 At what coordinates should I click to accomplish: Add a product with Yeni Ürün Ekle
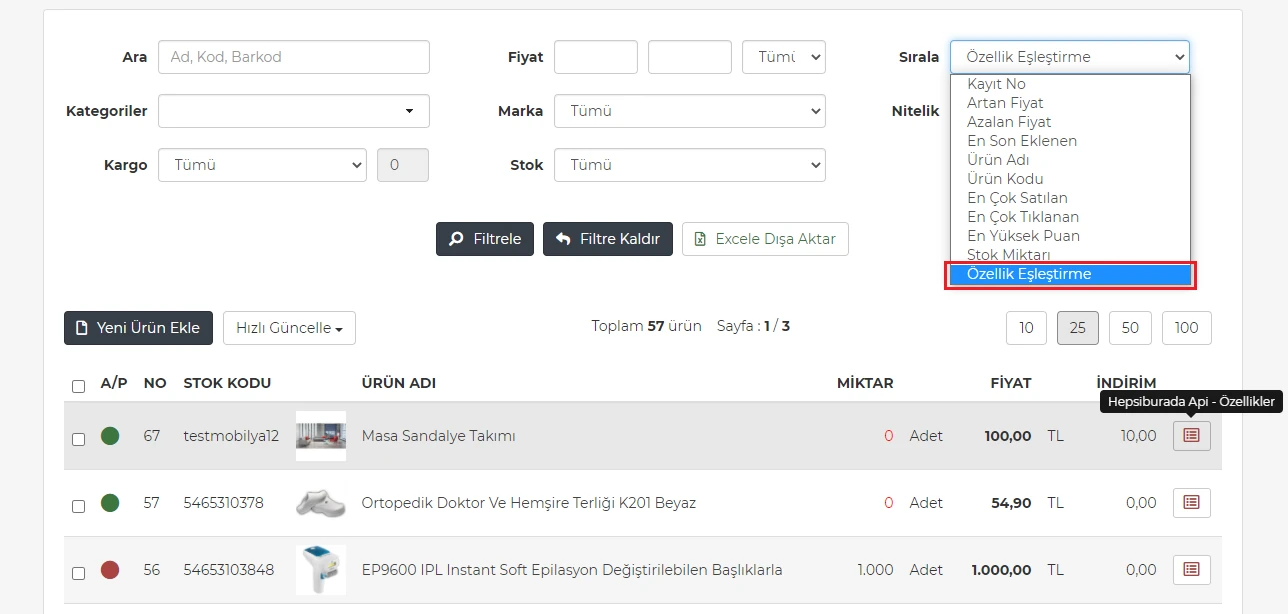click(138, 328)
